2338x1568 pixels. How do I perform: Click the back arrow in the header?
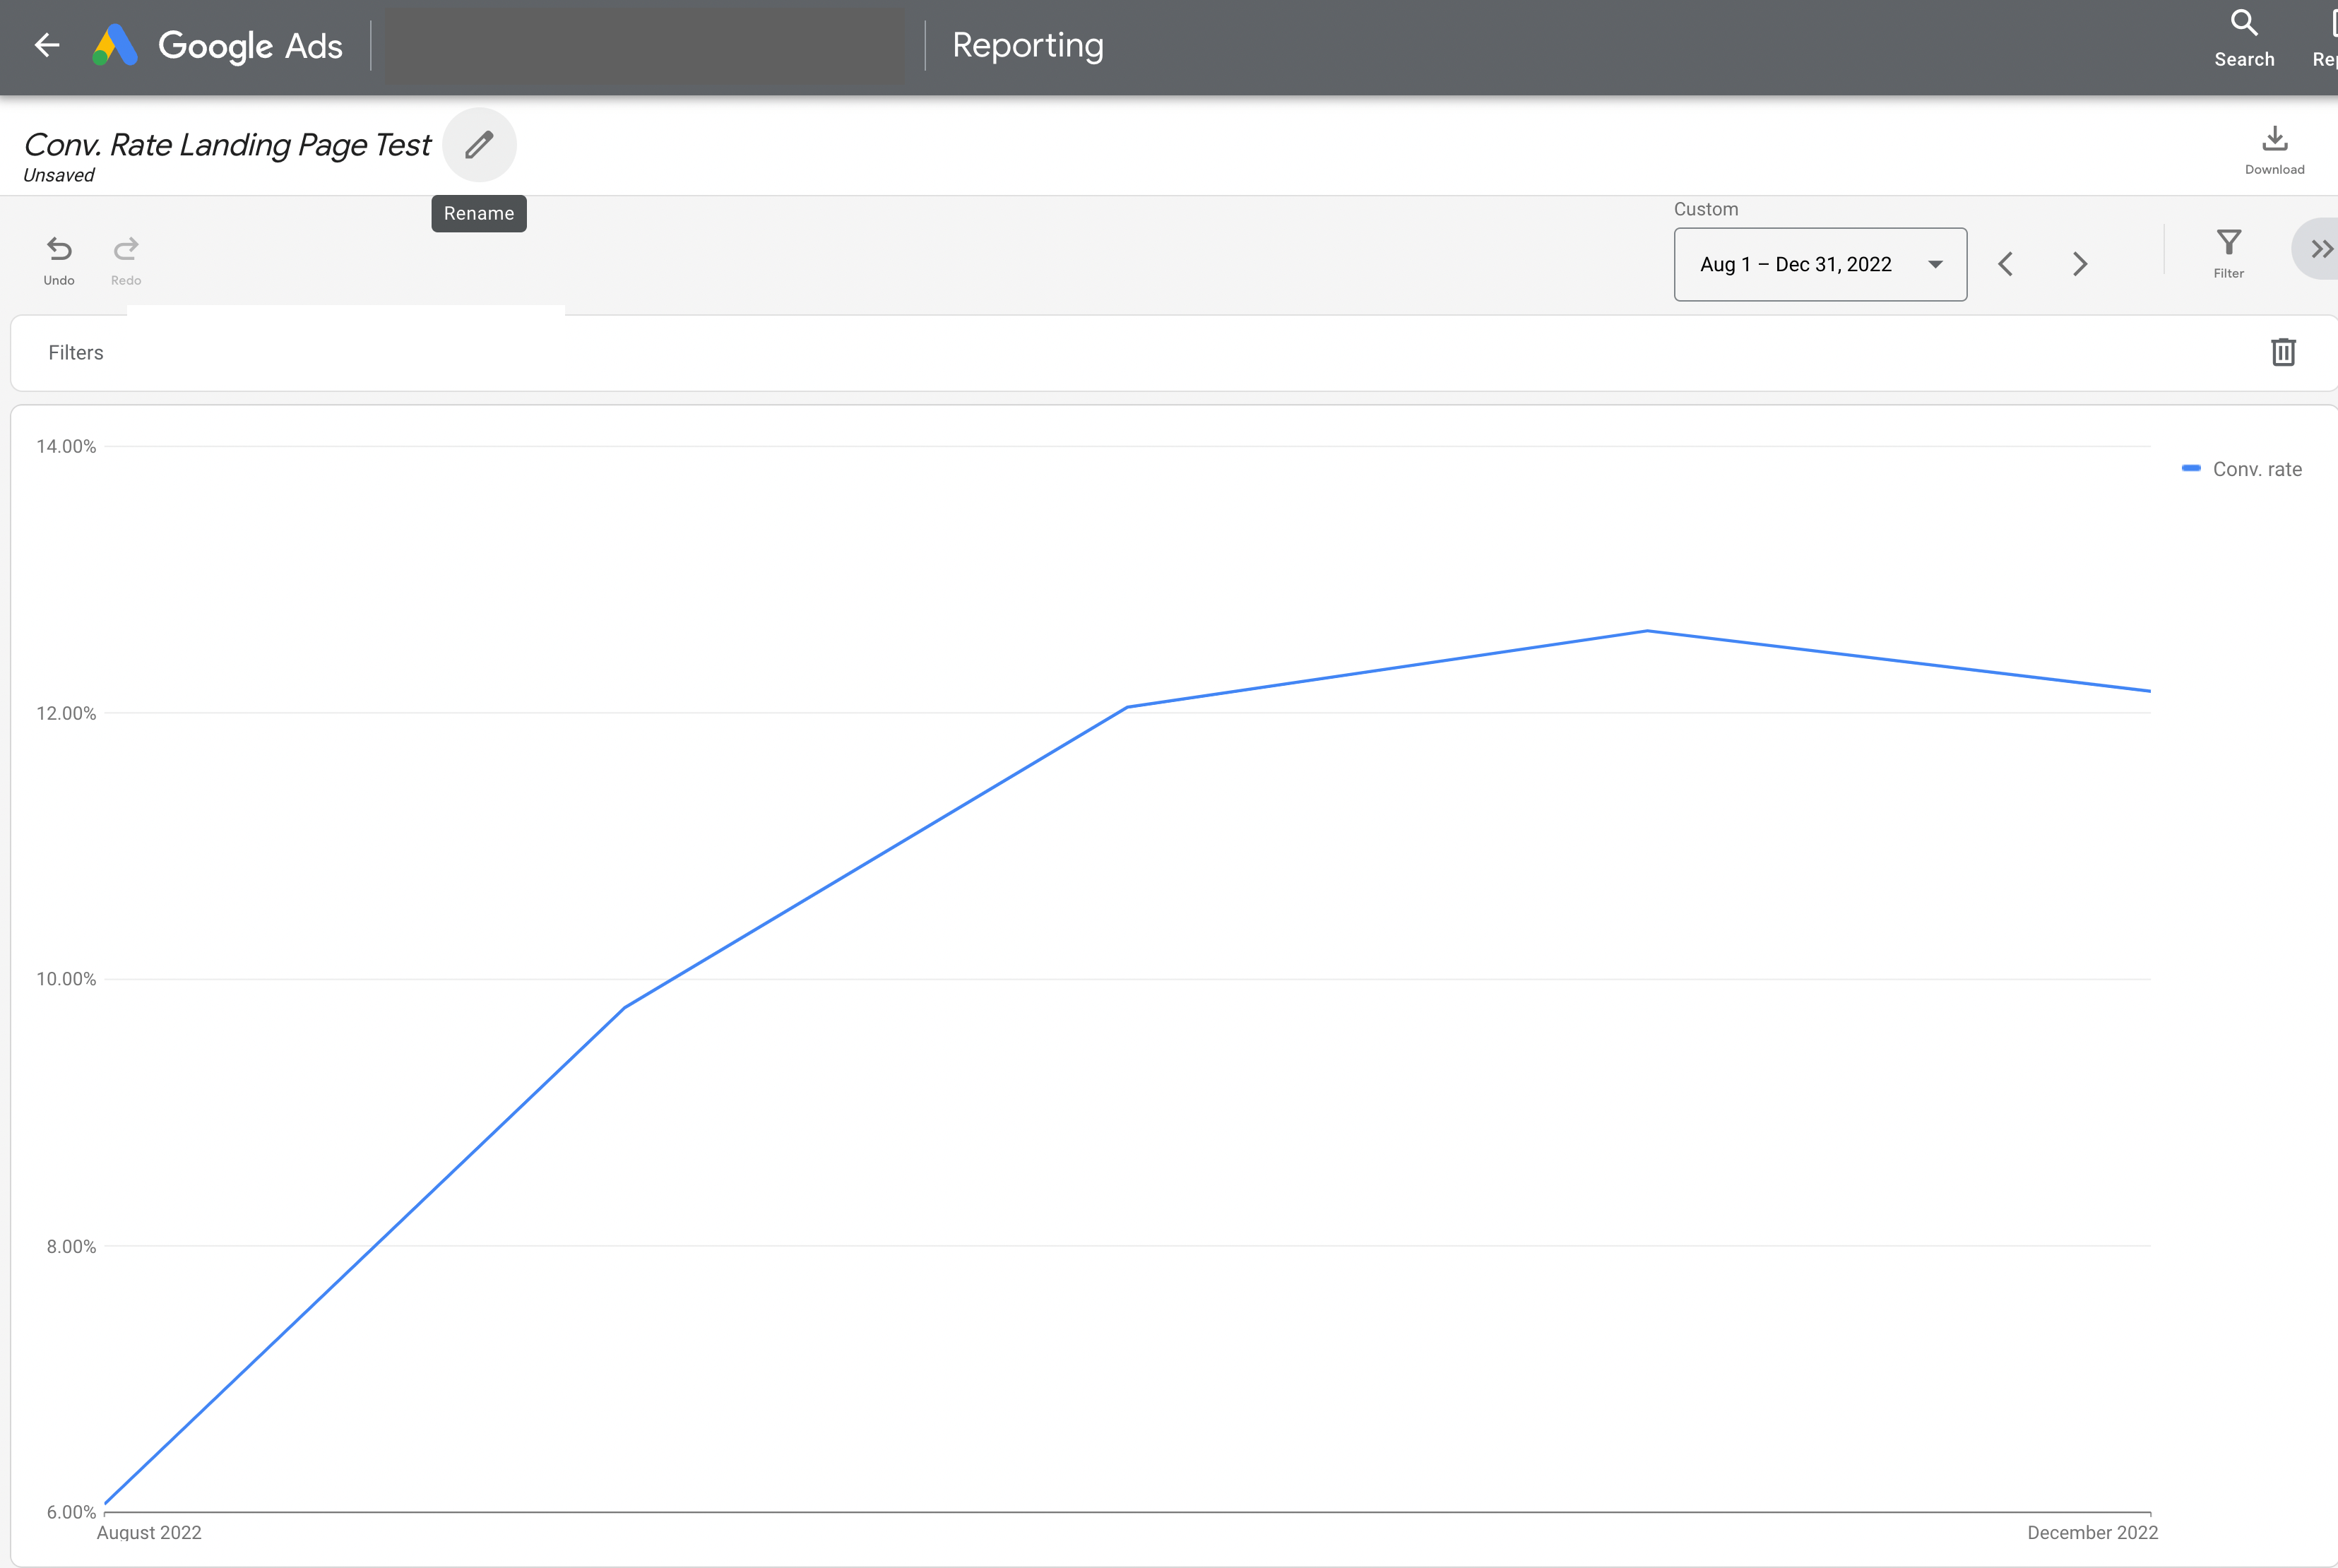pos(46,45)
